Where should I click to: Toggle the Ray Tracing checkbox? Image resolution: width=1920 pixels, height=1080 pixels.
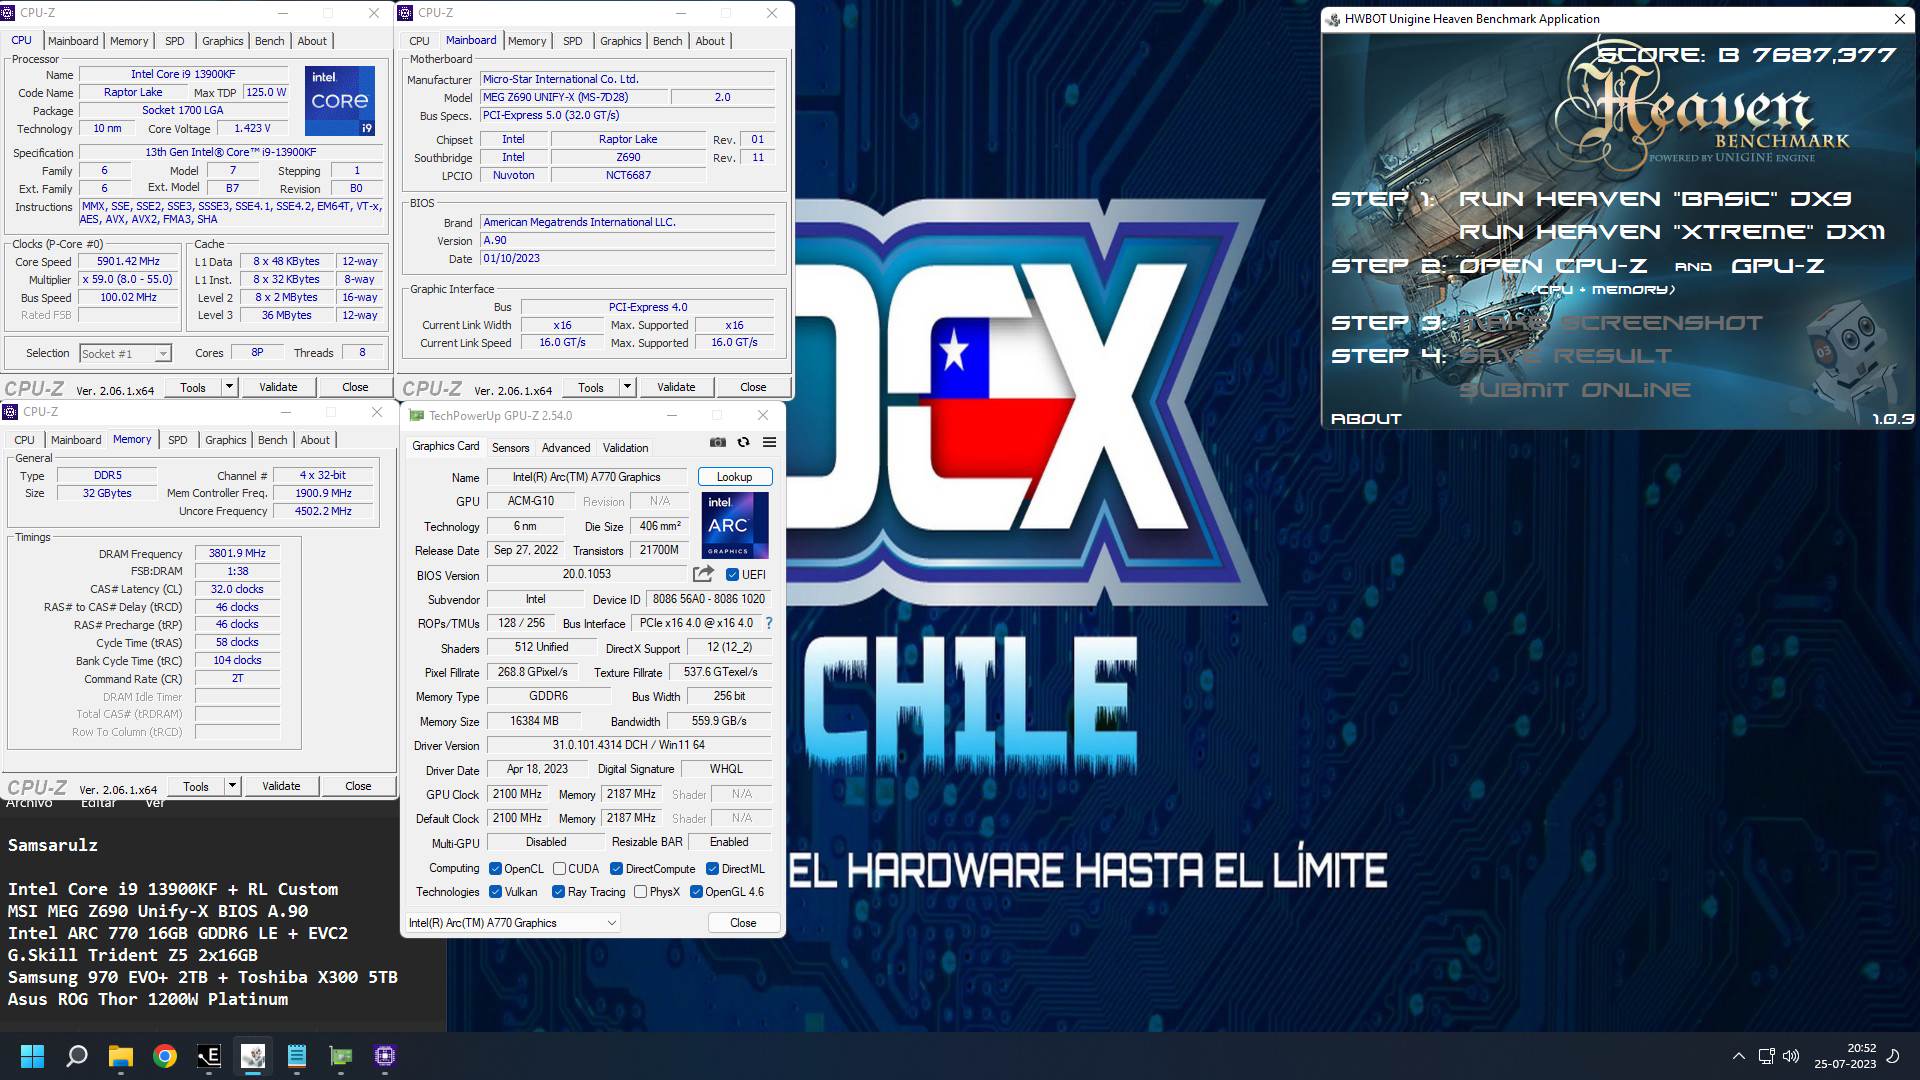(x=559, y=892)
